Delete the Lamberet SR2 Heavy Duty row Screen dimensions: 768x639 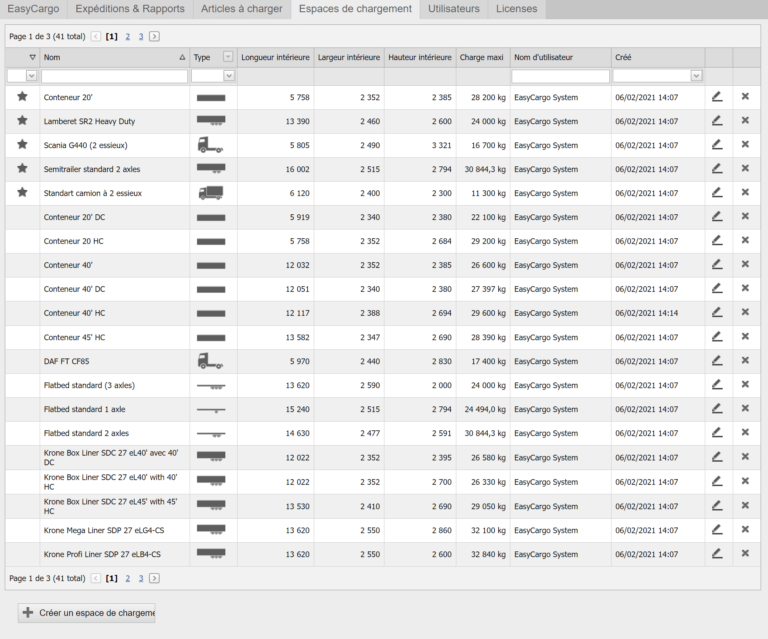[745, 121]
